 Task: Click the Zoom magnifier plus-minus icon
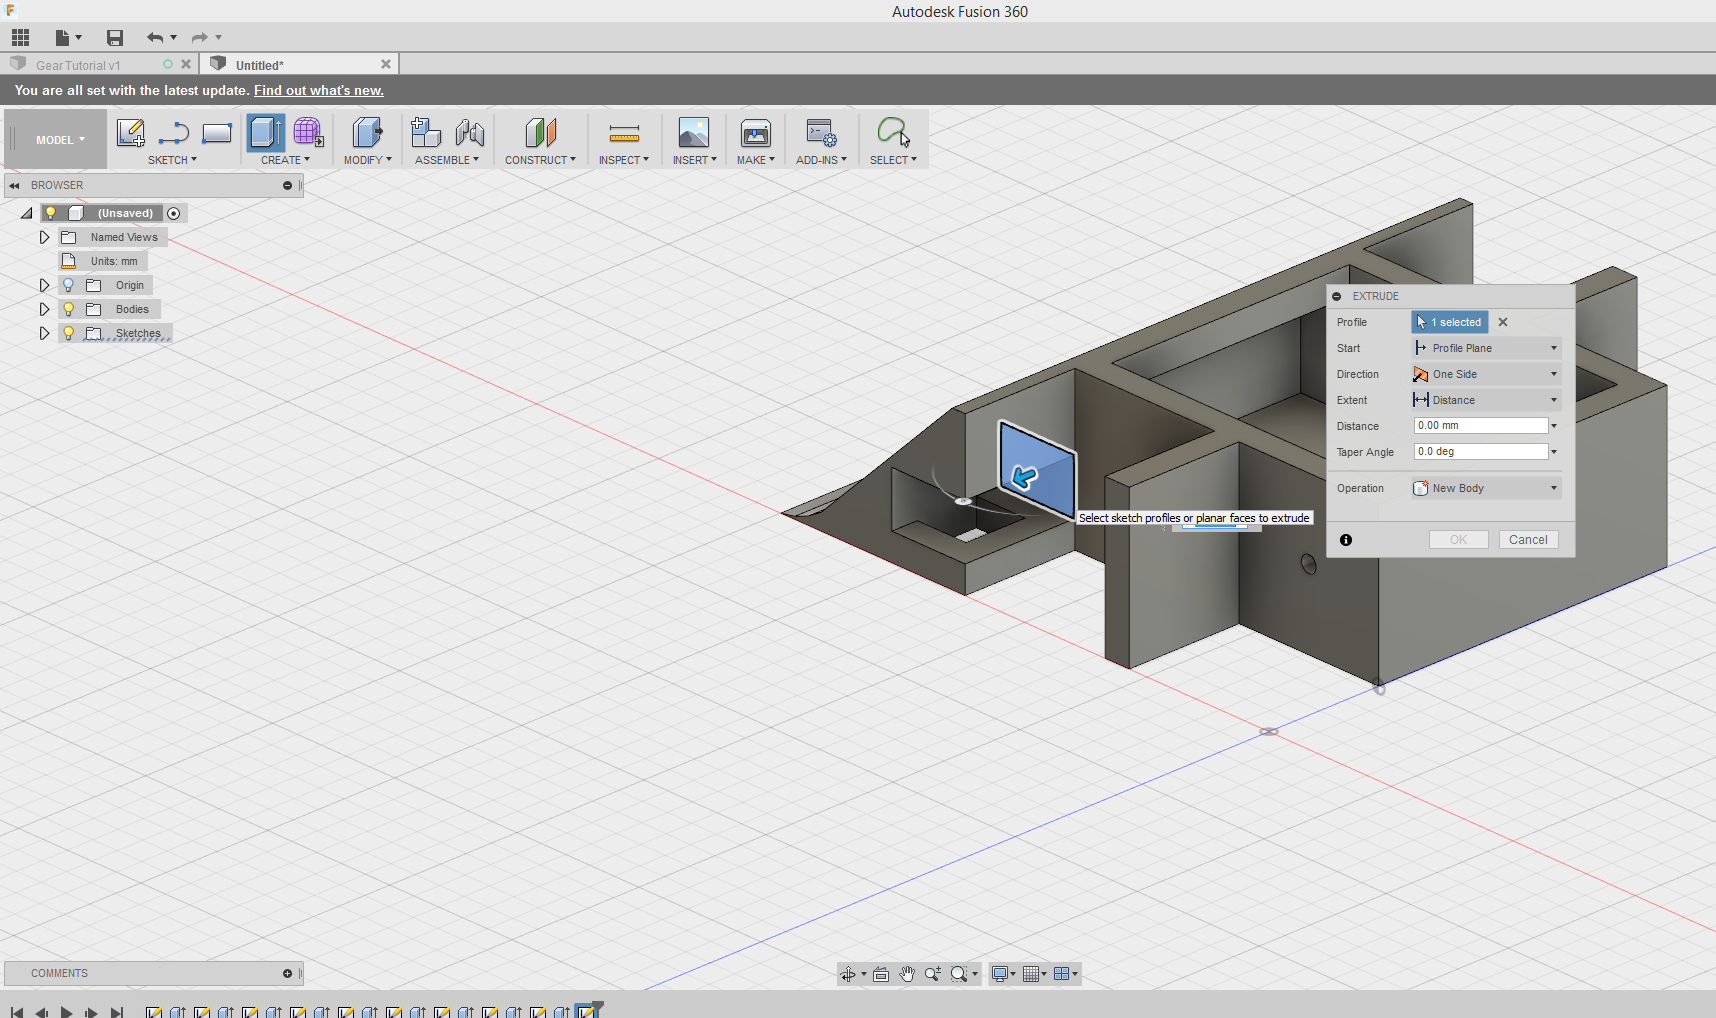pos(933,974)
